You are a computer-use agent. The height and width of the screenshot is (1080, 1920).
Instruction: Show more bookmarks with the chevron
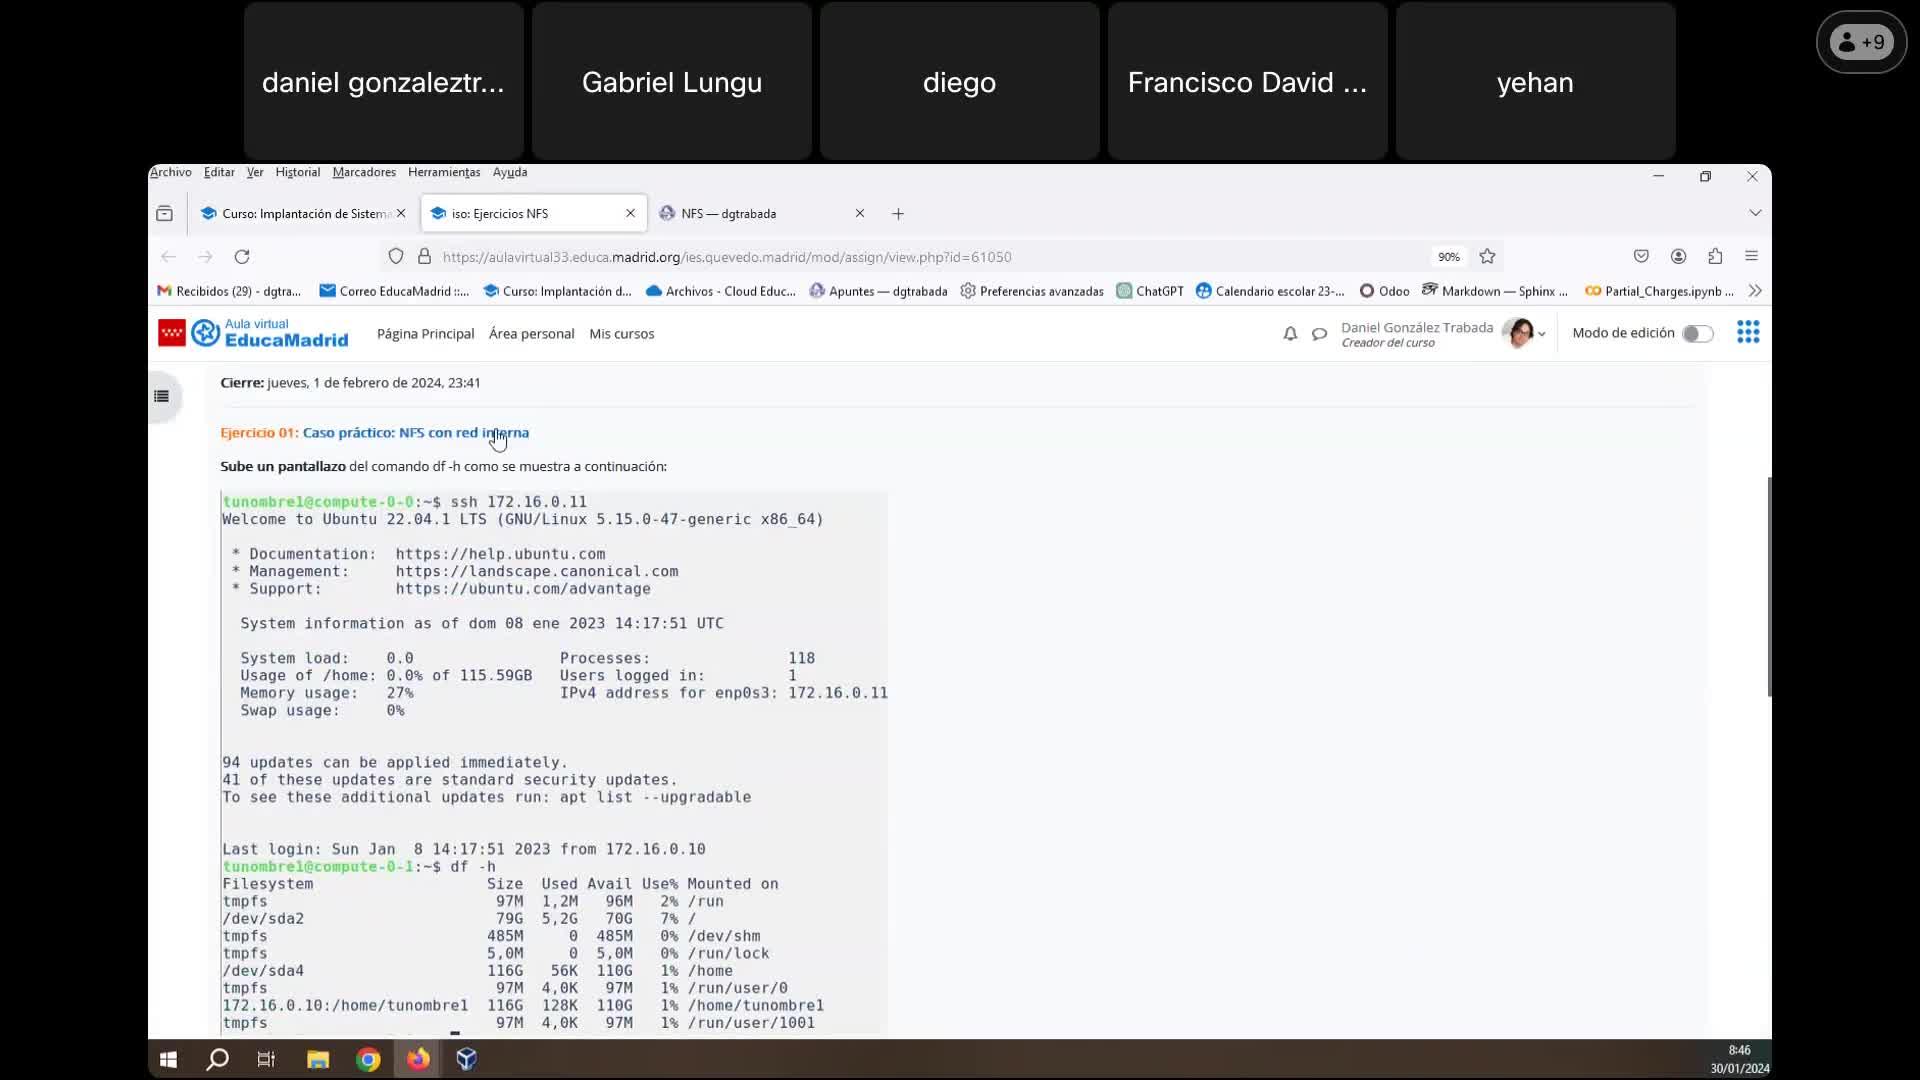point(1754,291)
